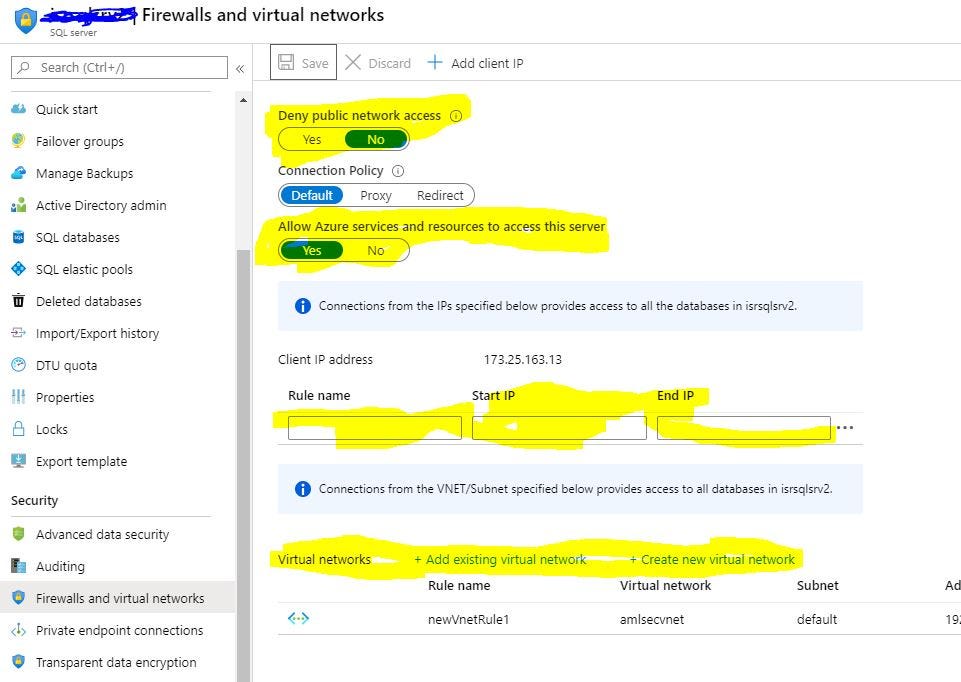Screen dimensions: 961x682
Task: Collapse the sidebar navigation pane
Action: point(242,67)
